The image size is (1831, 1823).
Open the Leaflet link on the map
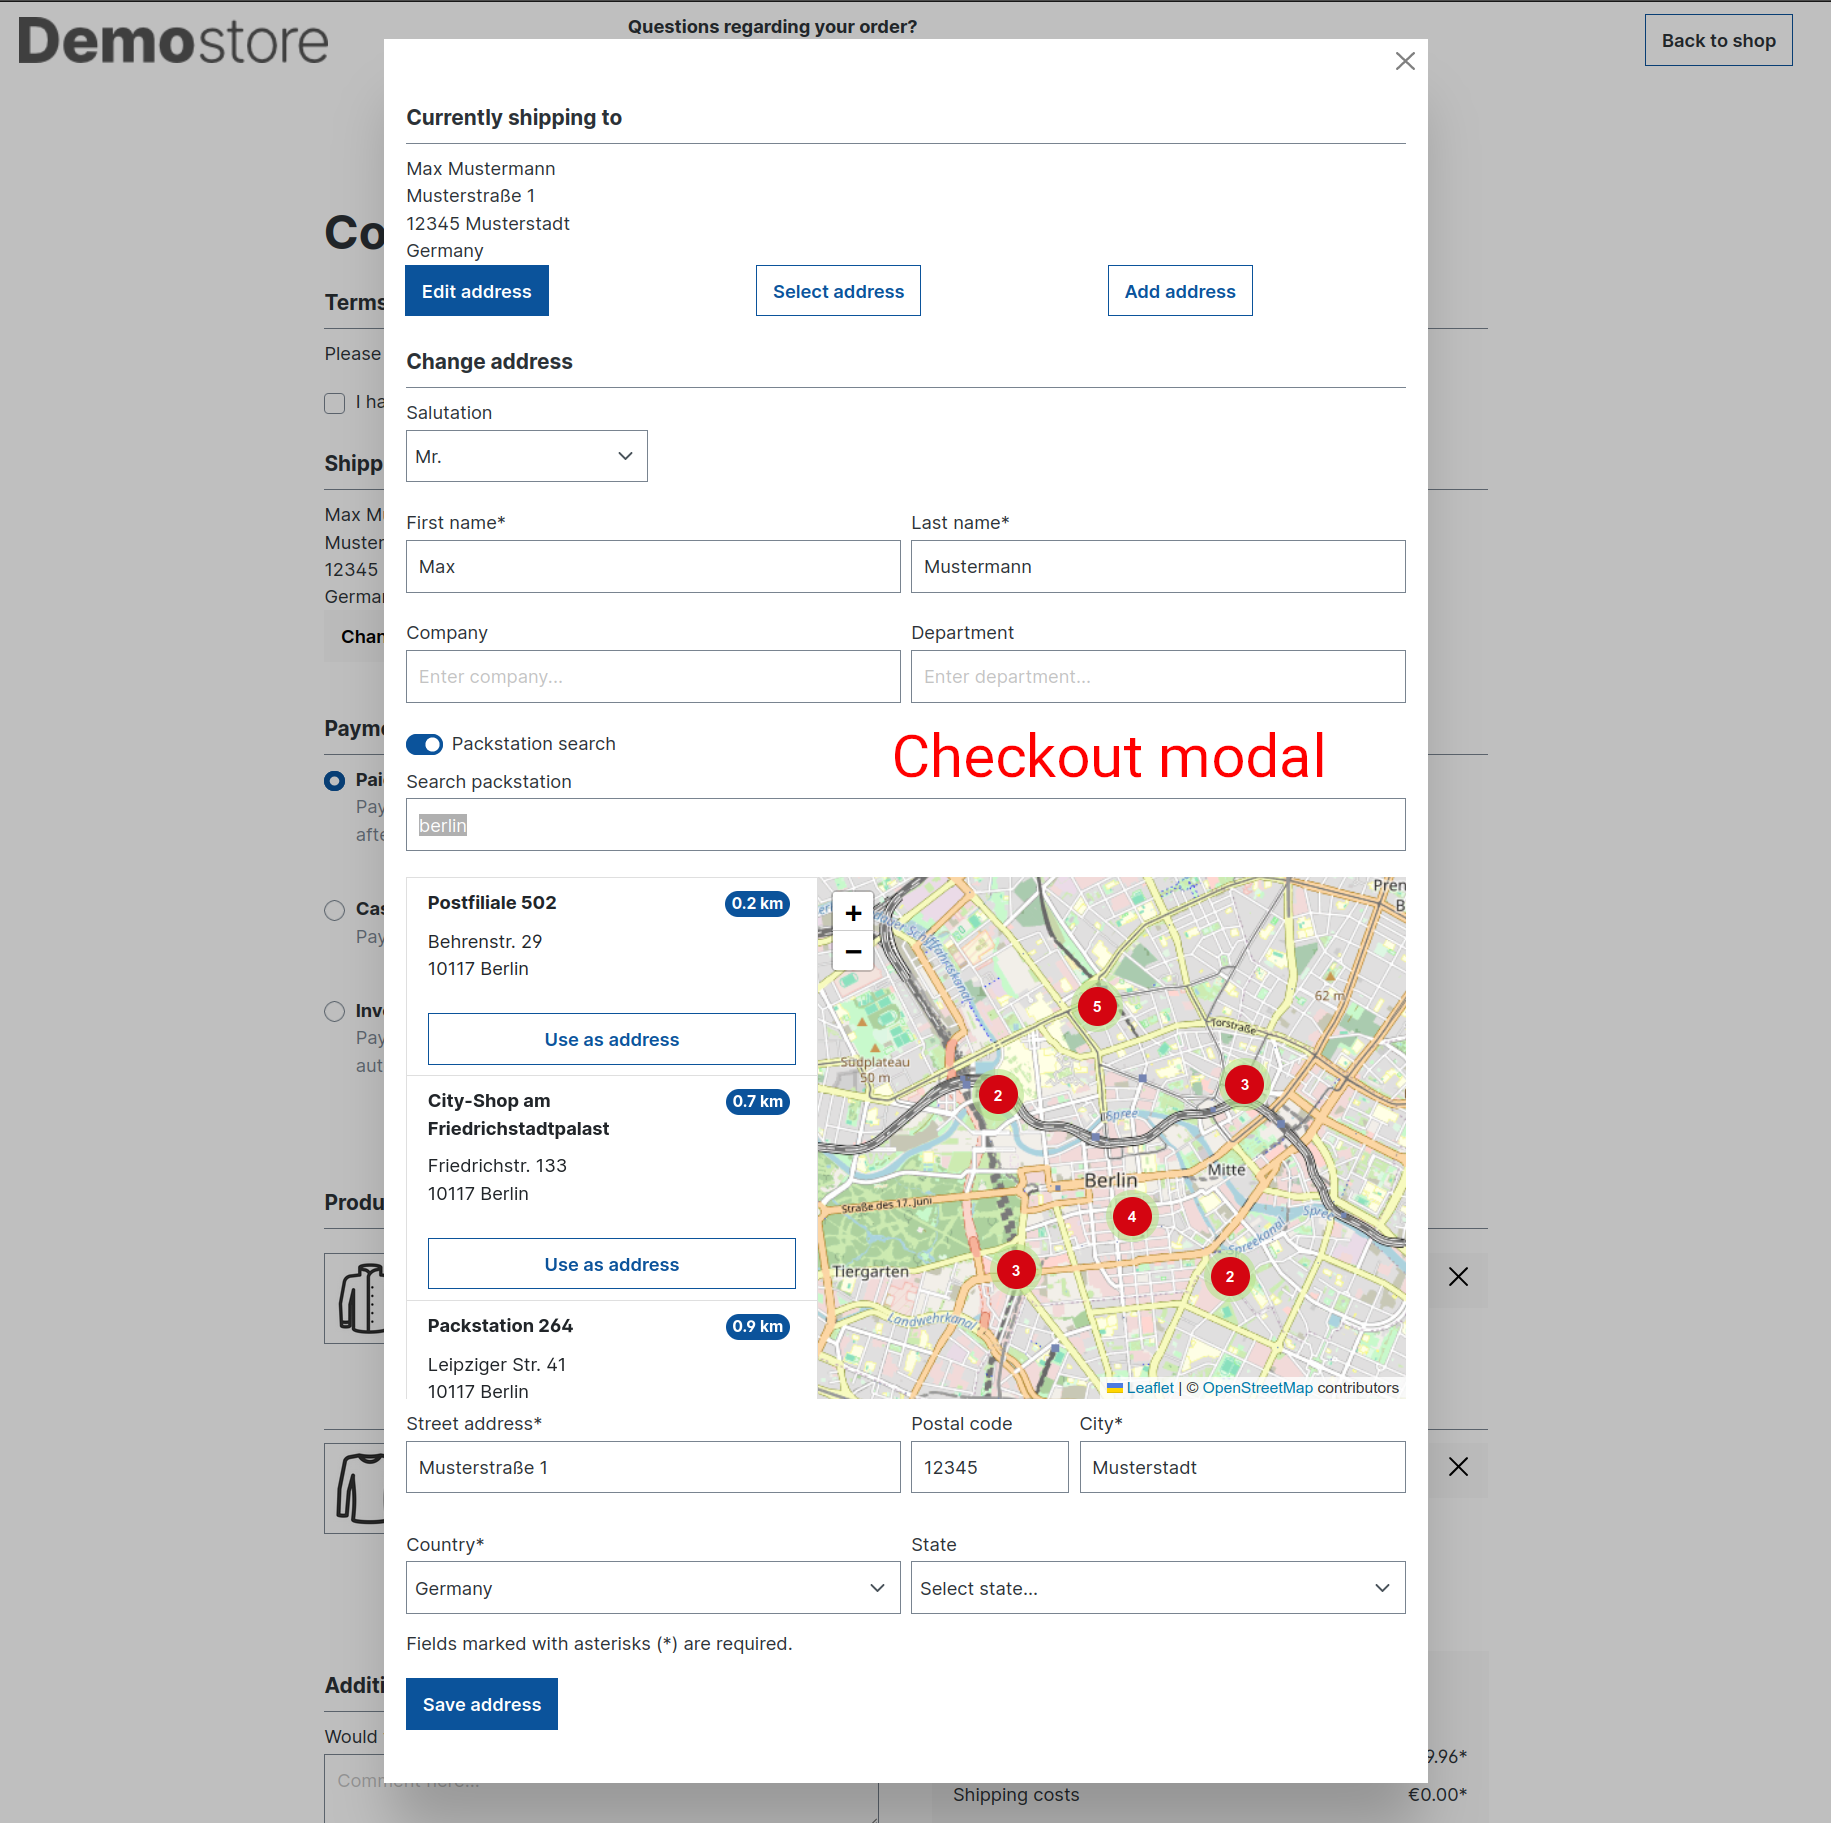[1150, 1388]
